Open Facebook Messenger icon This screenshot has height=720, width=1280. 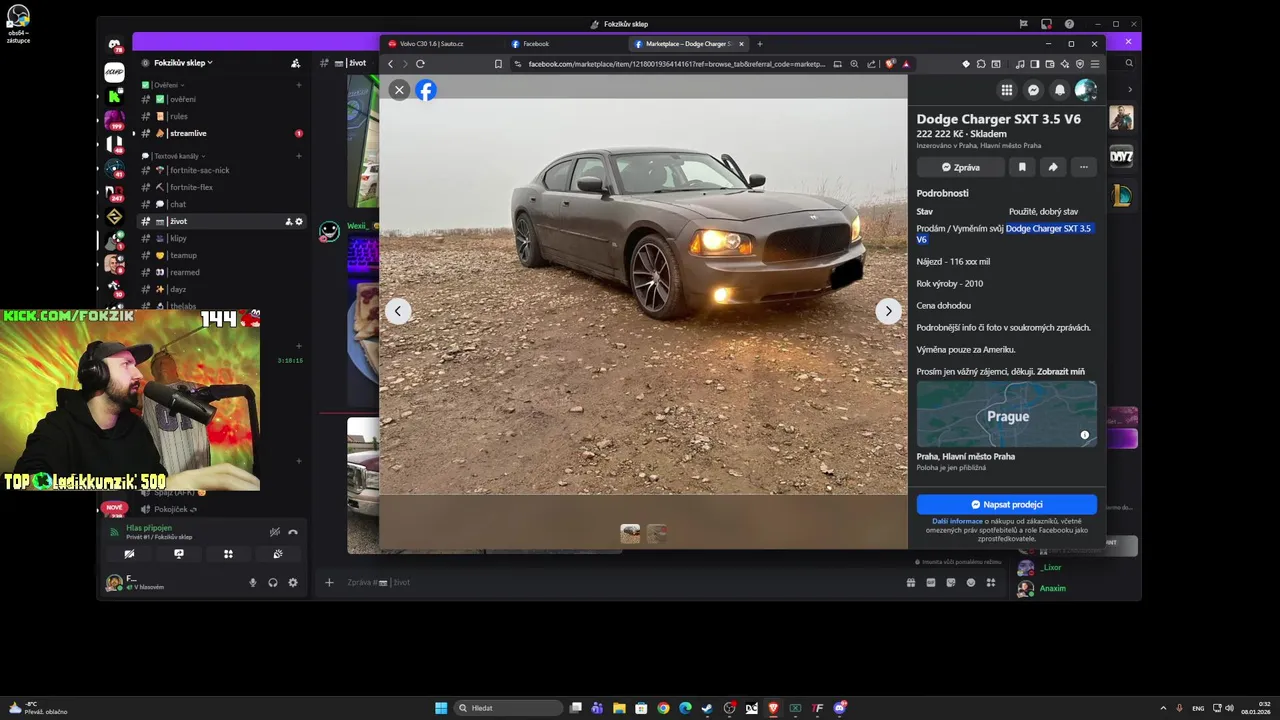point(1033,90)
